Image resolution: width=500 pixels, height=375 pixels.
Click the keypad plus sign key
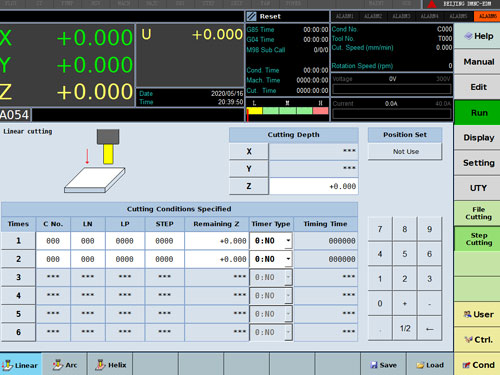pyautogui.click(x=405, y=304)
